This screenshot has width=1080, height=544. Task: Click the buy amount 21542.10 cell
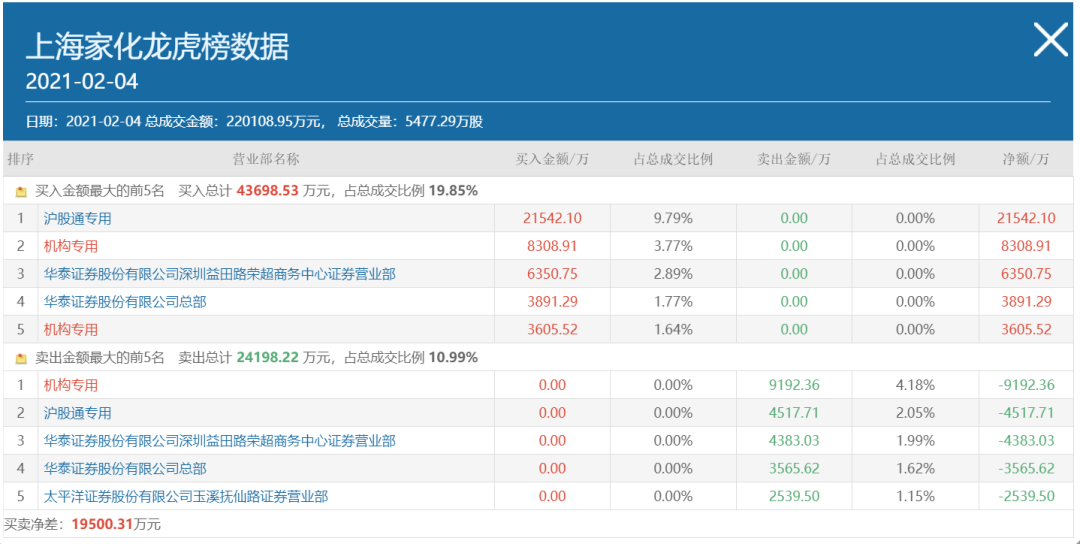(552, 219)
